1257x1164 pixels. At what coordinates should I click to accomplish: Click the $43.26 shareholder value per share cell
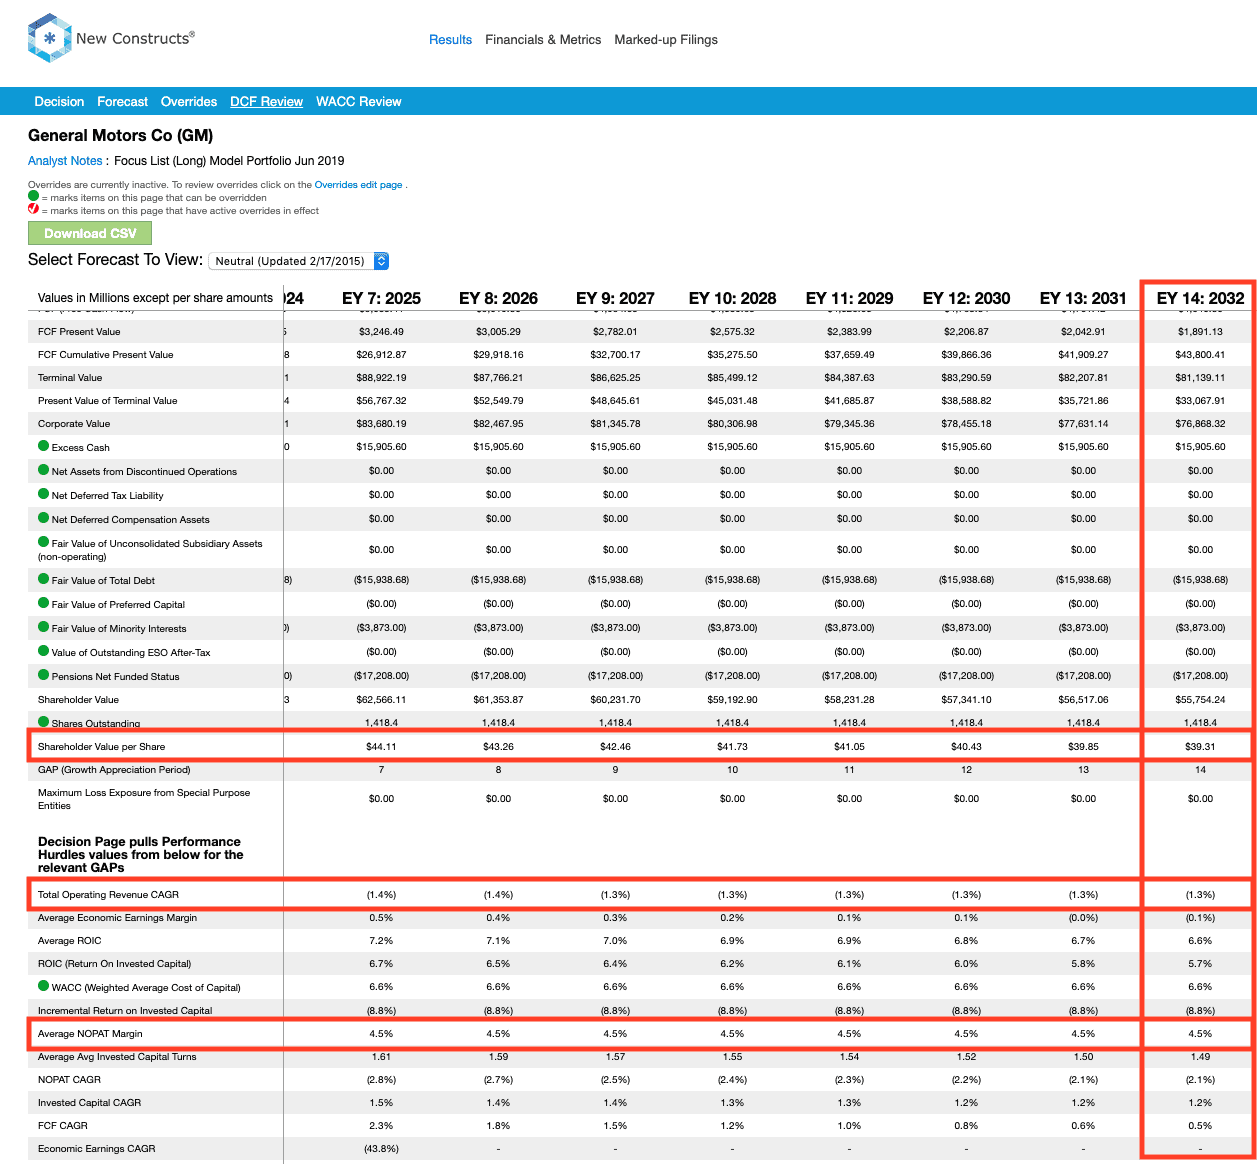[498, 746]
